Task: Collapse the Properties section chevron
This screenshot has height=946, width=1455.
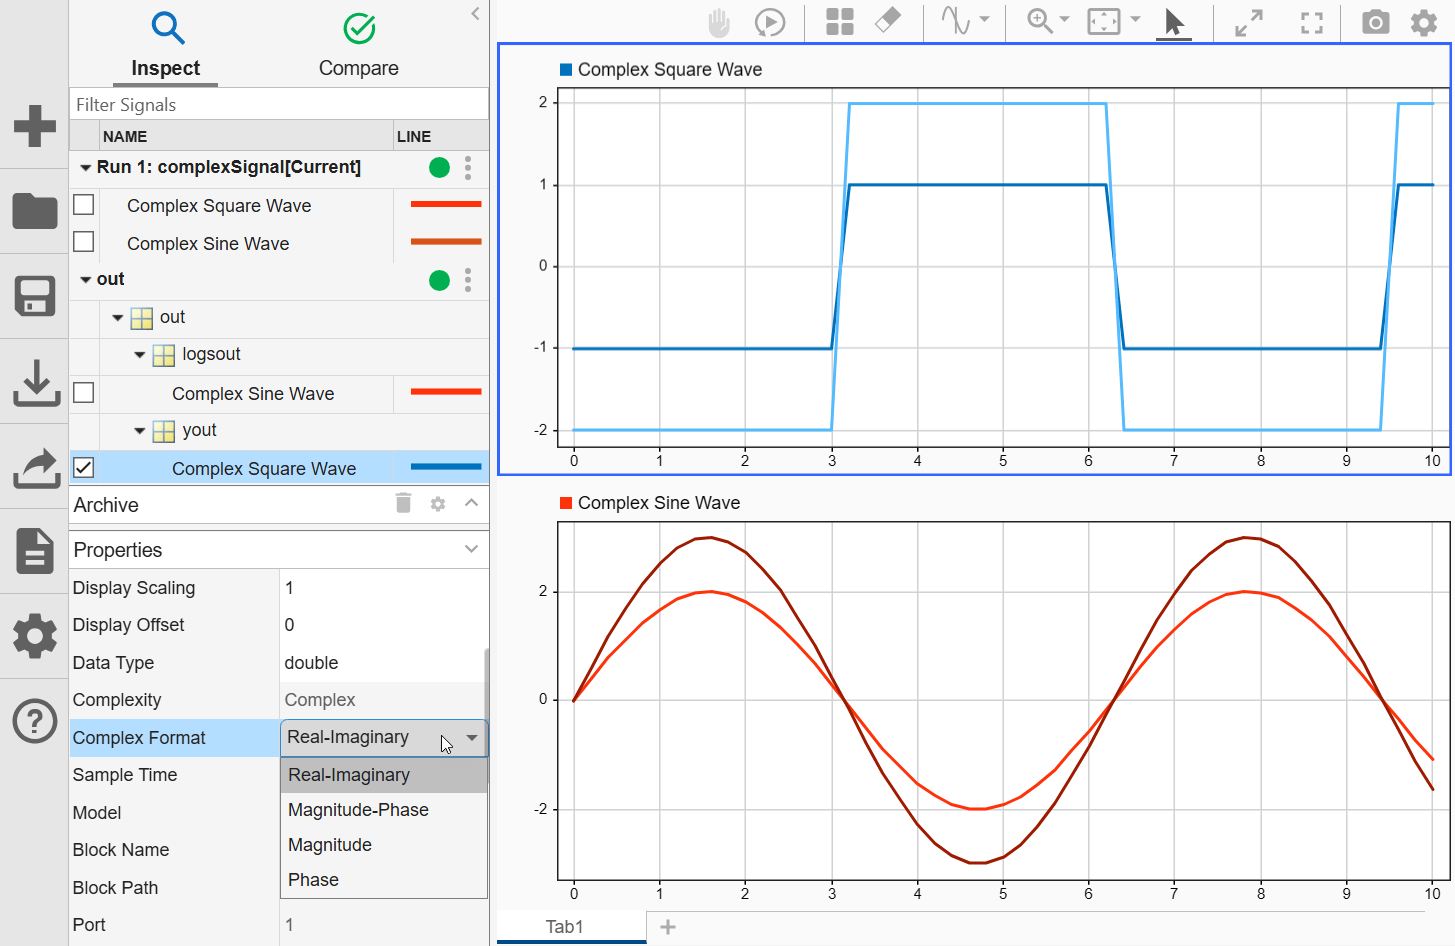Action: (x=472, y=549)
